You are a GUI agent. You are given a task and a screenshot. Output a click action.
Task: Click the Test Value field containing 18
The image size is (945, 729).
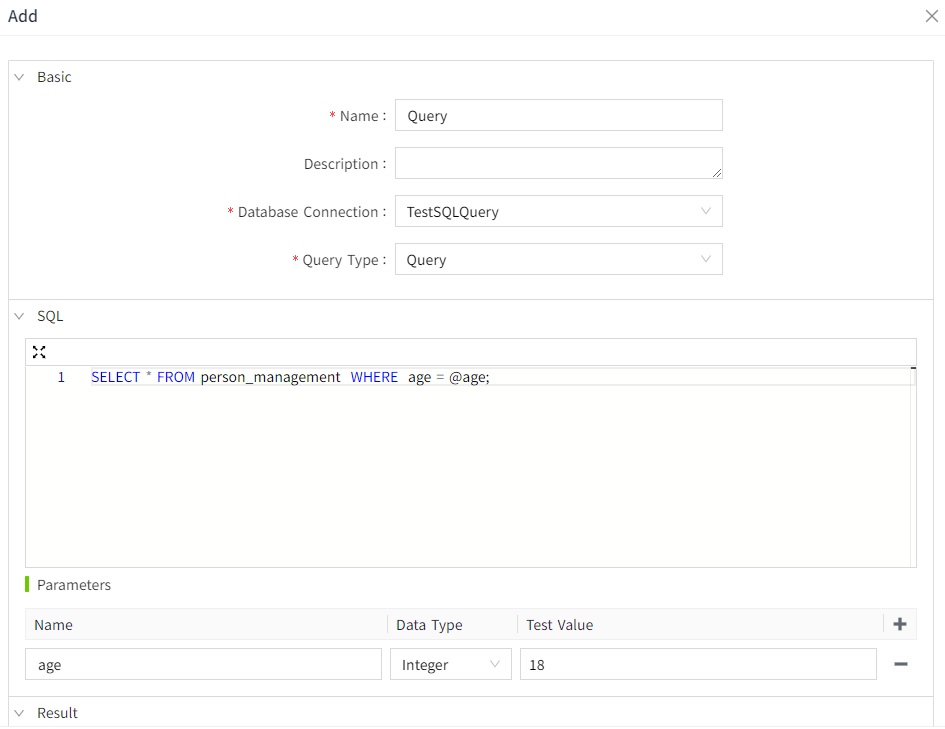697,665
